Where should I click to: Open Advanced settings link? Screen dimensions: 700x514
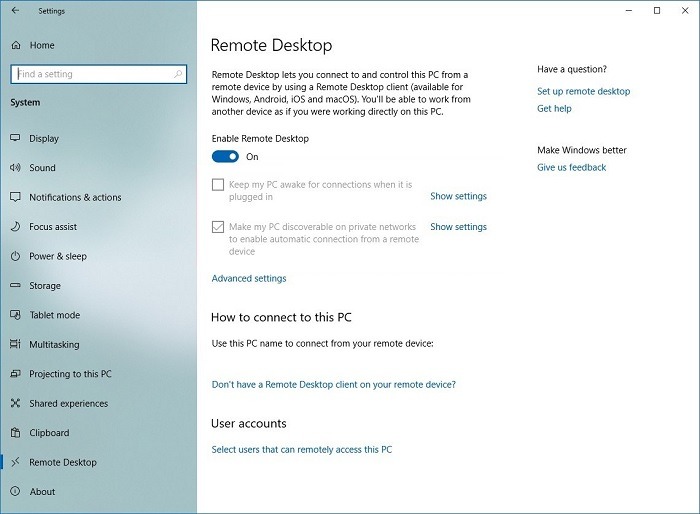pyautogui.click(x=249, y=278)
